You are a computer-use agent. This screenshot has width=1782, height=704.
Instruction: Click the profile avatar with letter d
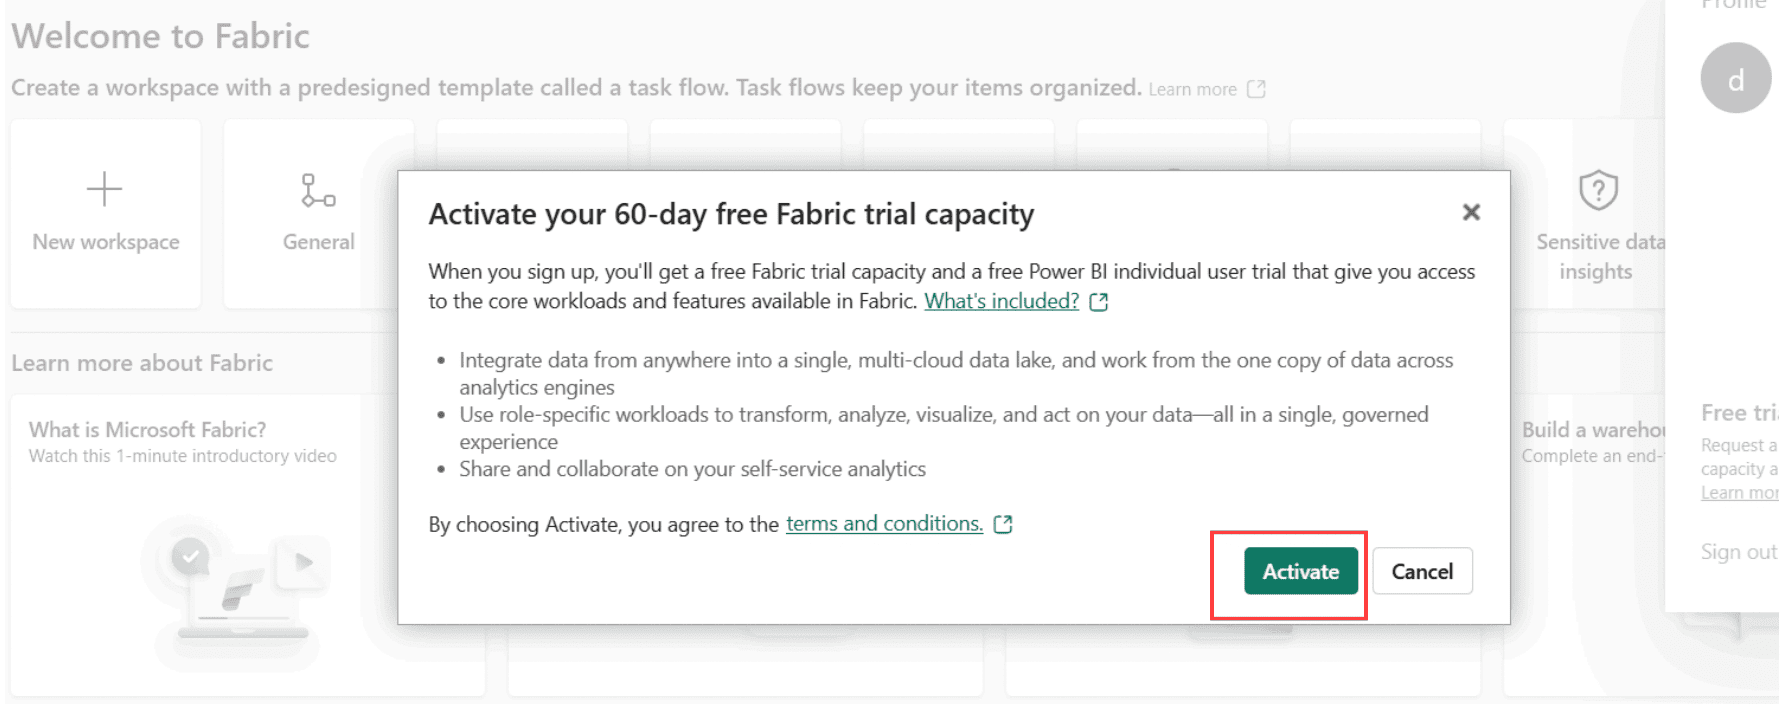[1735, 78]
